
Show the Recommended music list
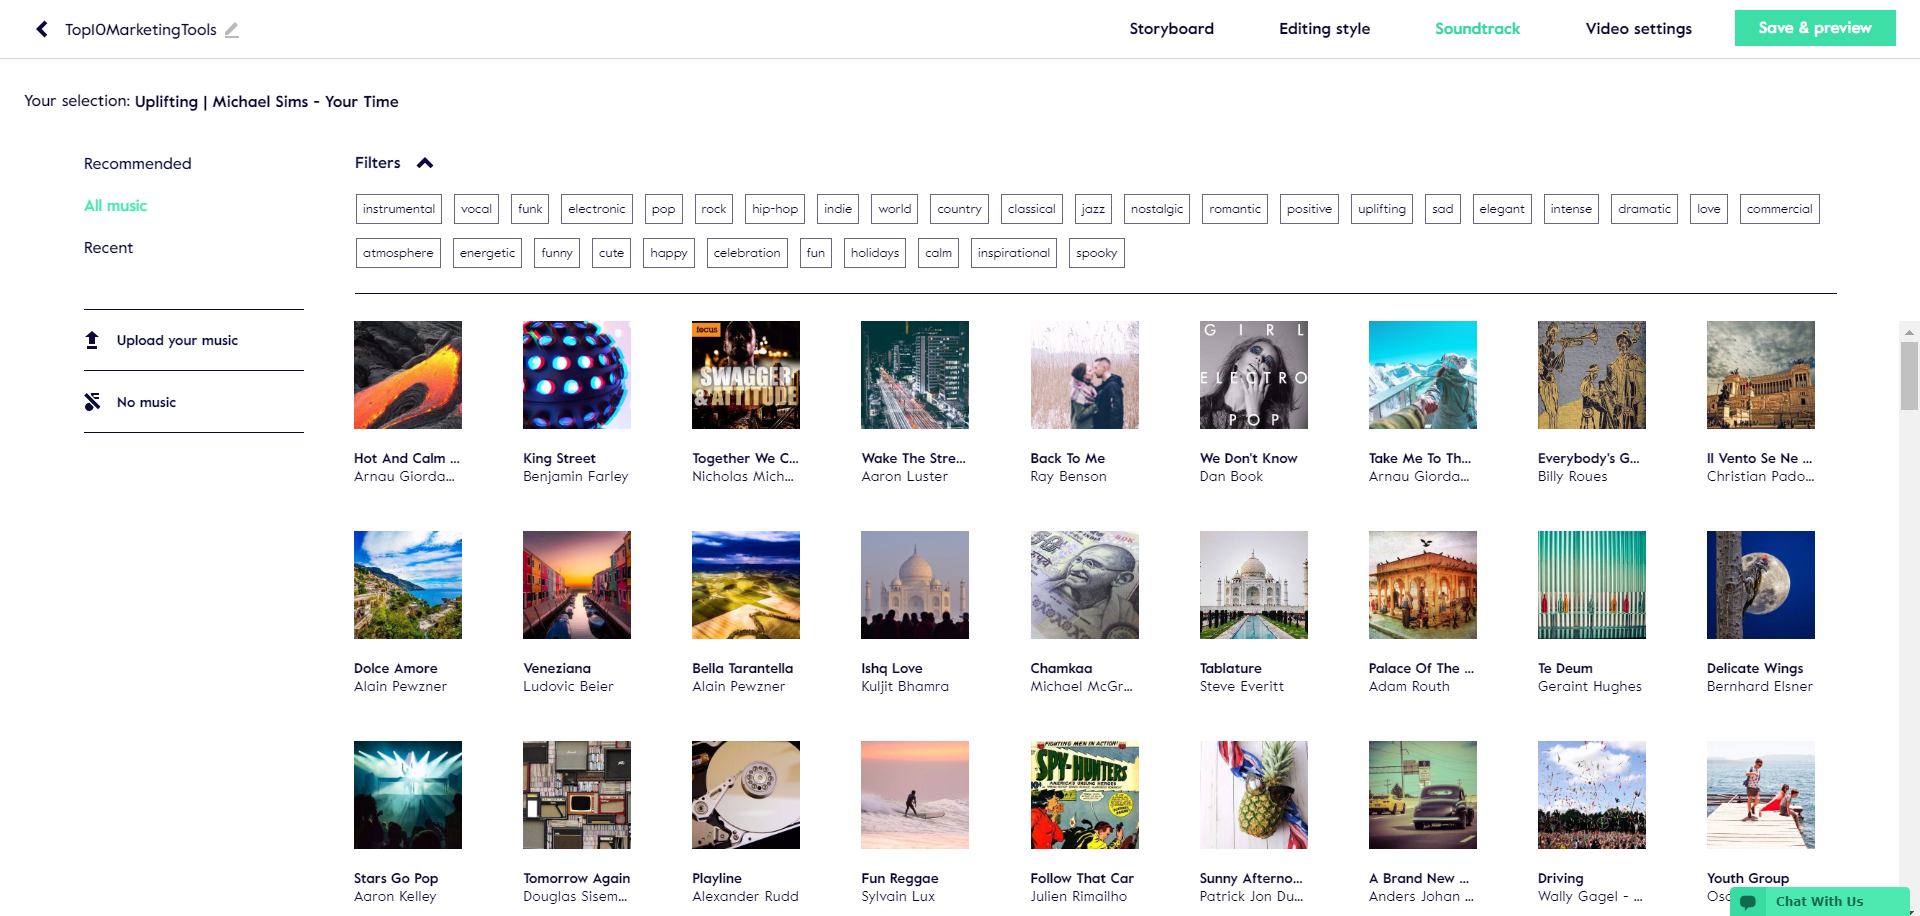[x=138, y=164]
